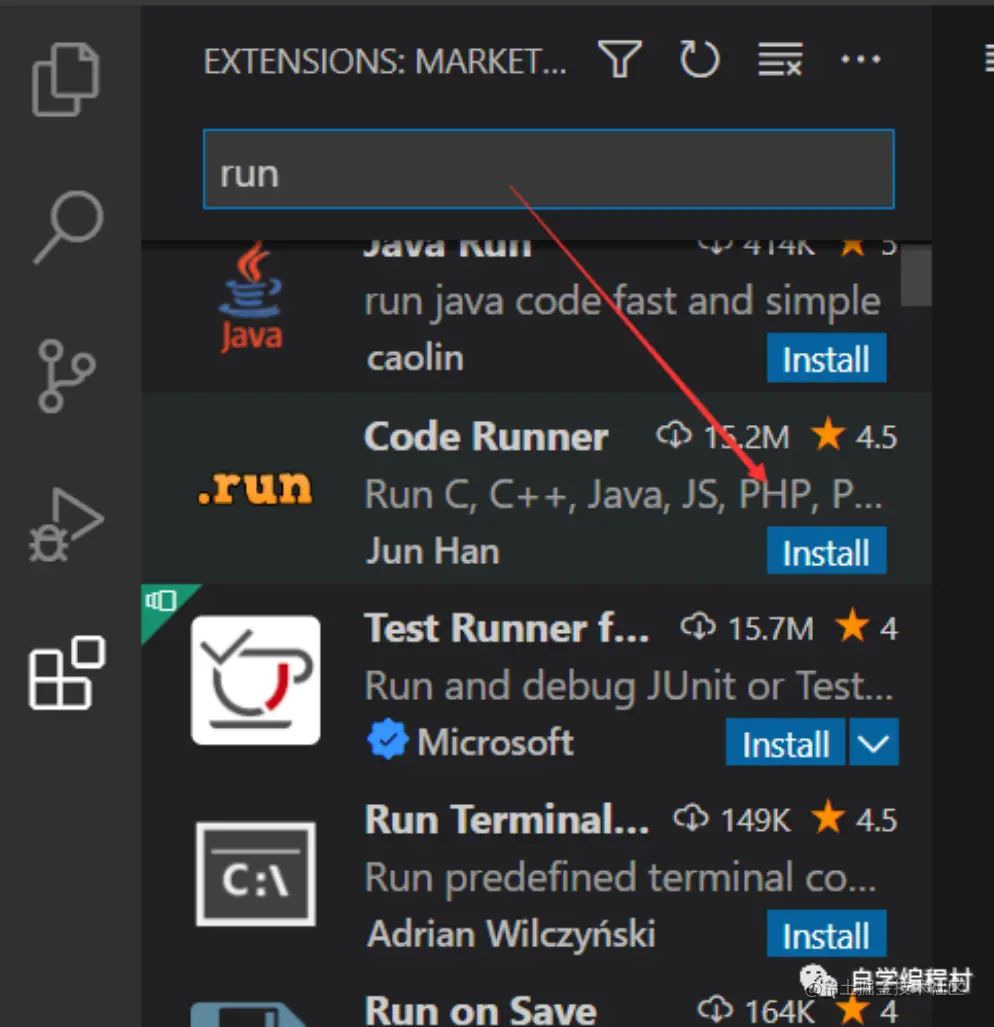Click the Run Terminal C:\ logo
The width and height of the screenshot is (994, 1027).
[x=255, y=873]
